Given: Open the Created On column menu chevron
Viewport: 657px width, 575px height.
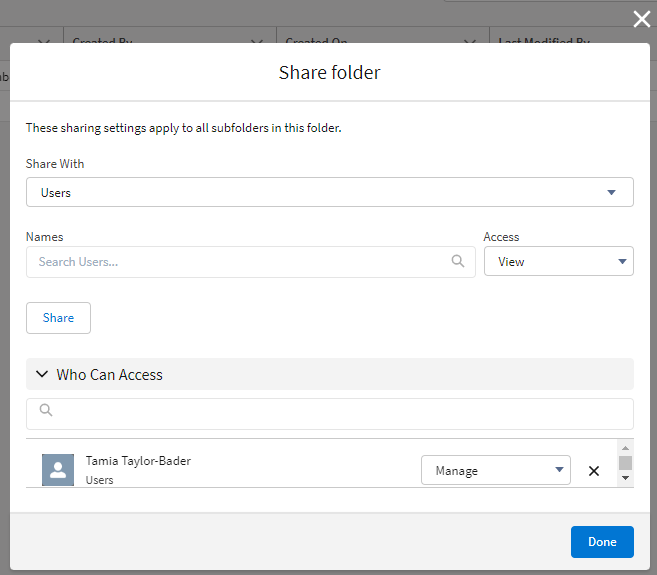Looking at the screenshot, I should pyautogui.click(x=470, y=42).
